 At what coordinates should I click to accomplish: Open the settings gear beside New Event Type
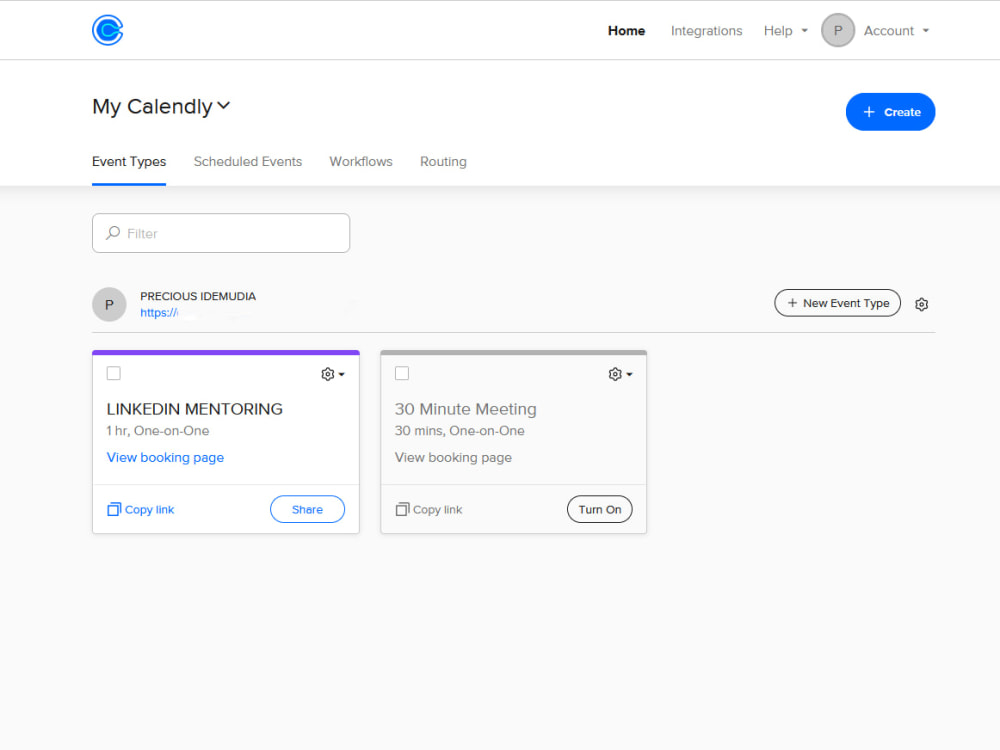point(921,304)
